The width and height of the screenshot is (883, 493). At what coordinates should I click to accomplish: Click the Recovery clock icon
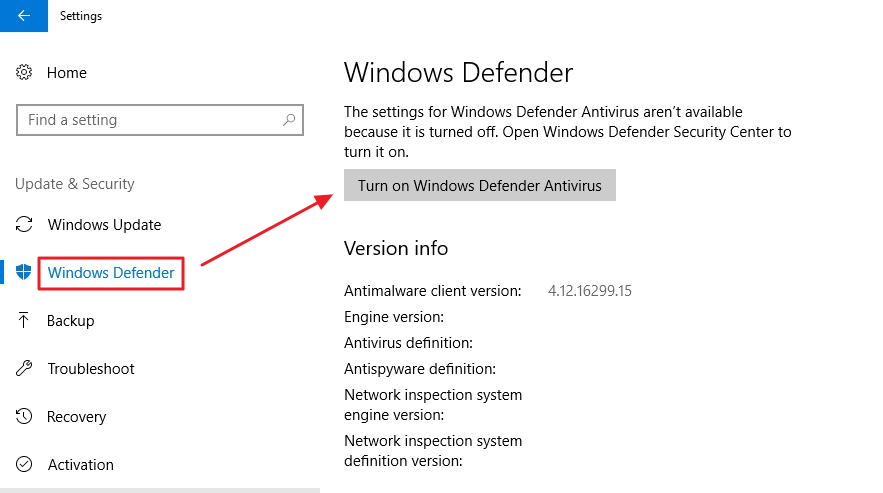24,416
